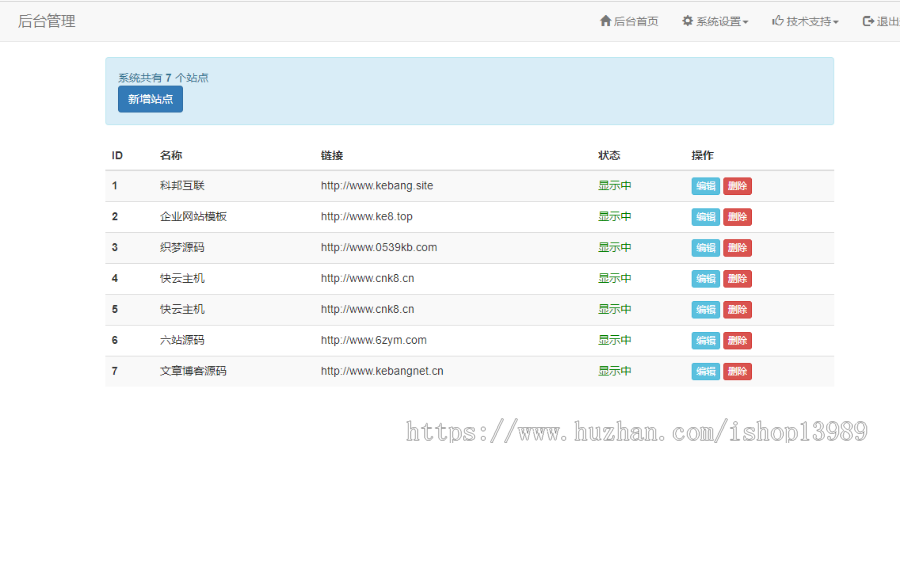
Task: Edit the 文章博客源码 site row
Action: 705,372
